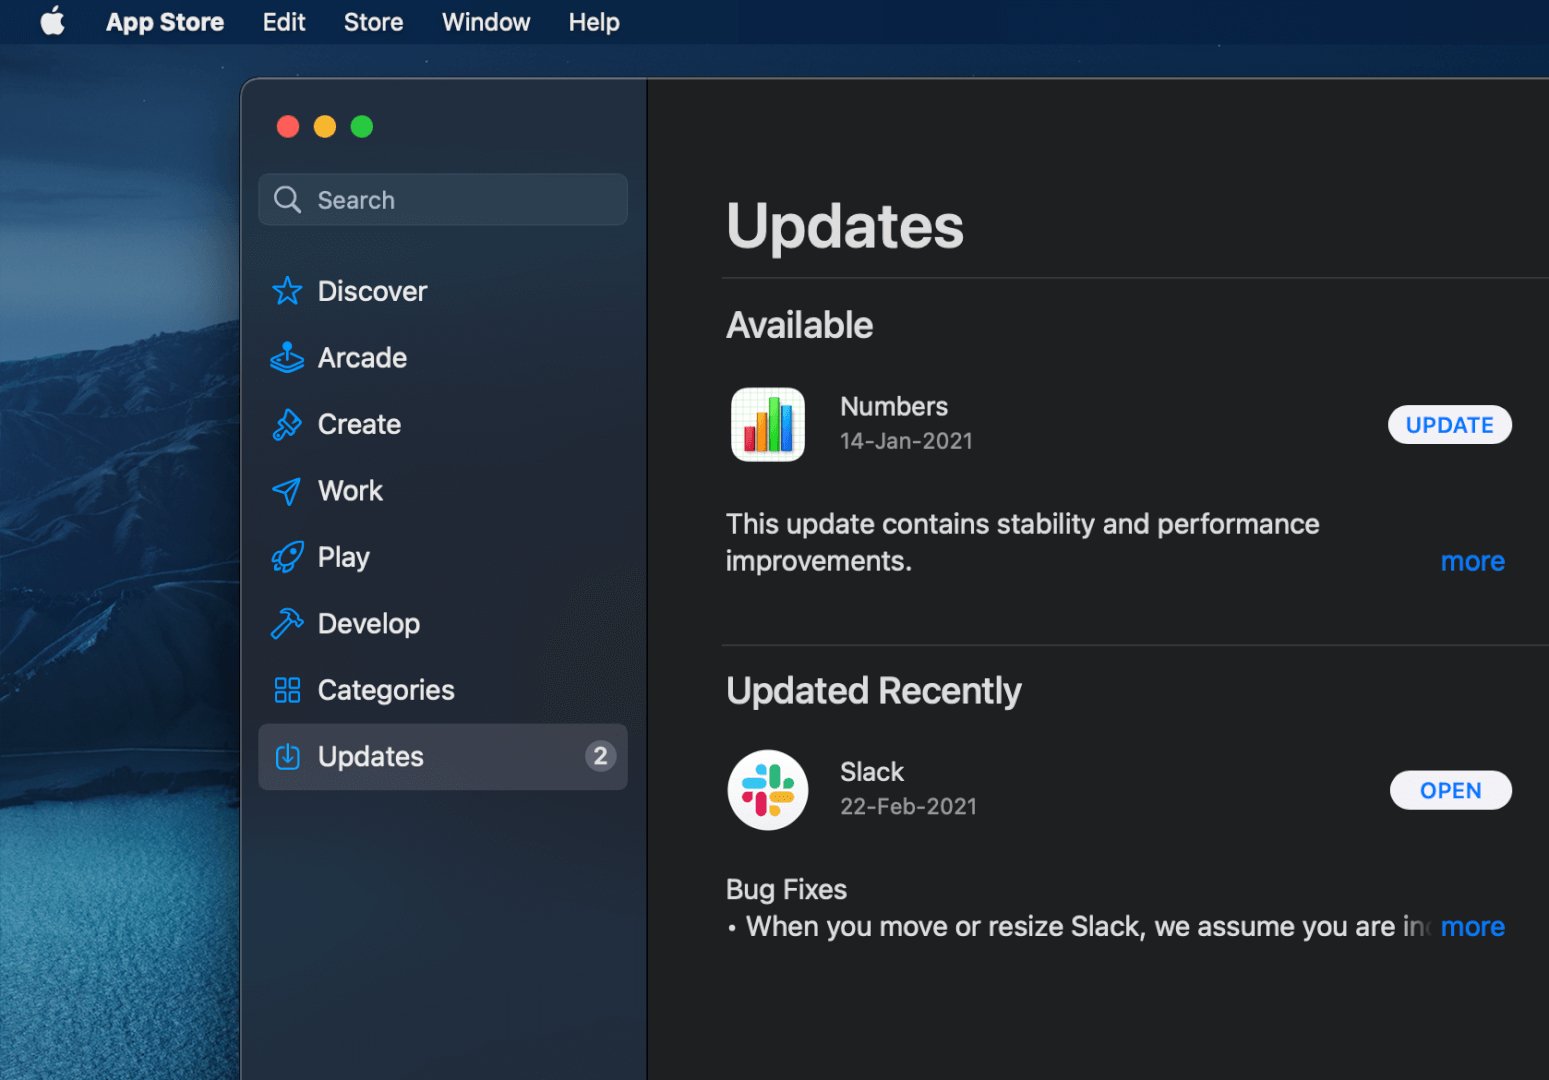Image resolution: width=1549 pixels, height=1080 pixels.
Task: Open the Help menu
Action: [594, 22]
